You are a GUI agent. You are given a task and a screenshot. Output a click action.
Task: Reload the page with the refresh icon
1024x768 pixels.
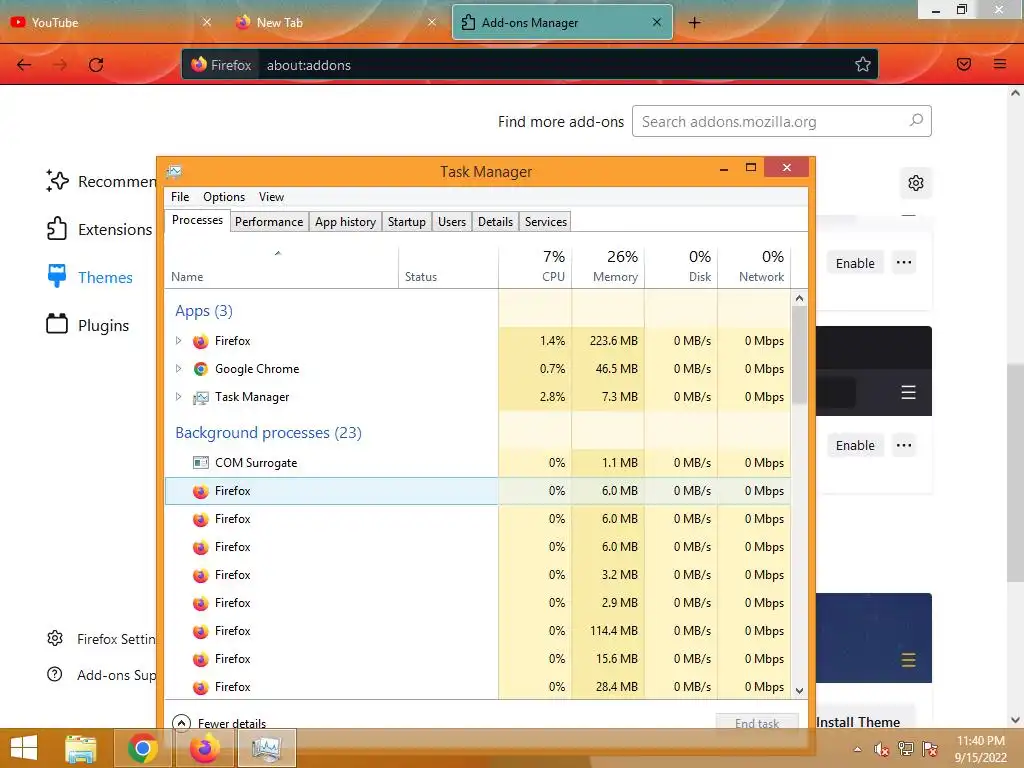tap(96, 65)
